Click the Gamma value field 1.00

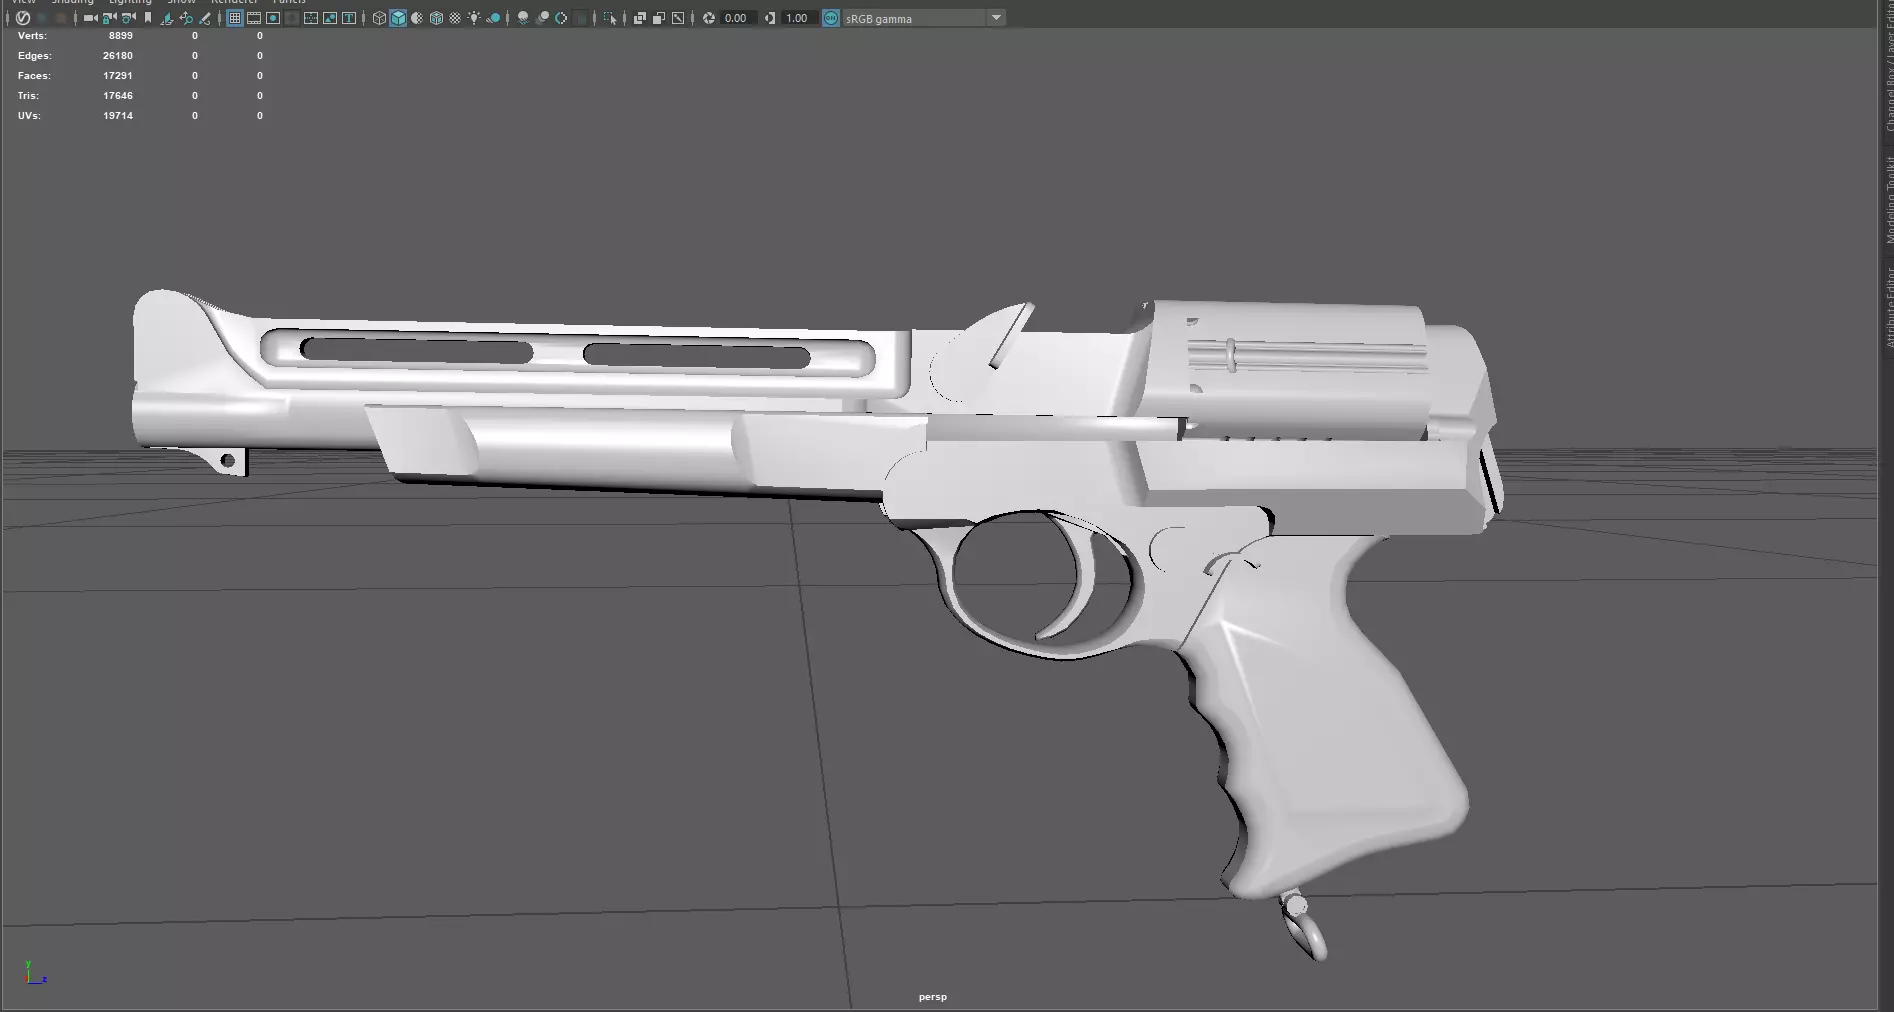click(798, 18)
